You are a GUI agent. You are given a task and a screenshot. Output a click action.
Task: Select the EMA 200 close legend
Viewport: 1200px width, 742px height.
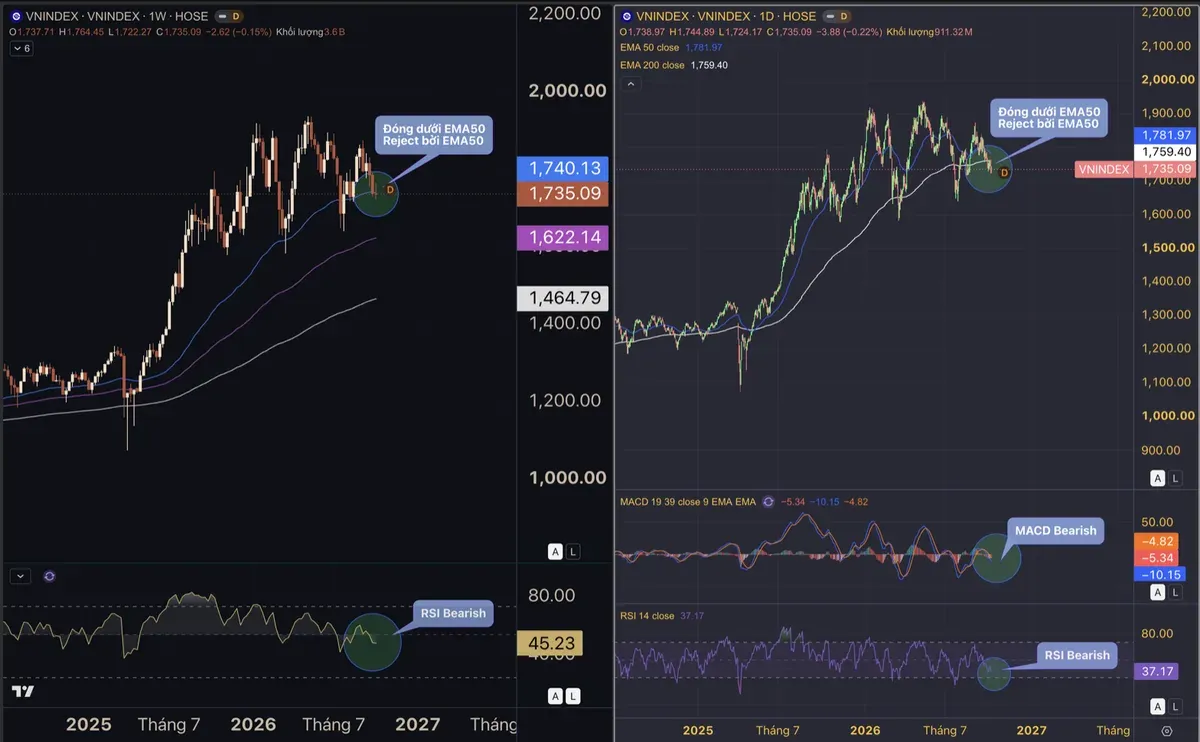click(x=653, y=65)
